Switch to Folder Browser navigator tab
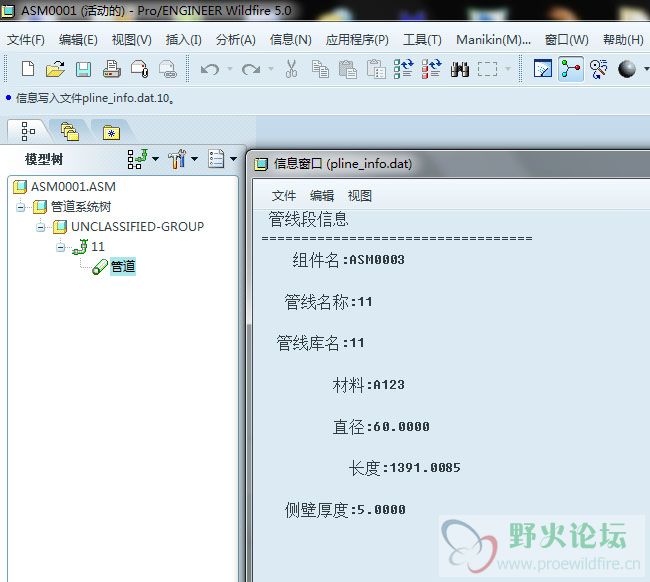Screen dimensions: 650x582 click(x=70, y=131)
